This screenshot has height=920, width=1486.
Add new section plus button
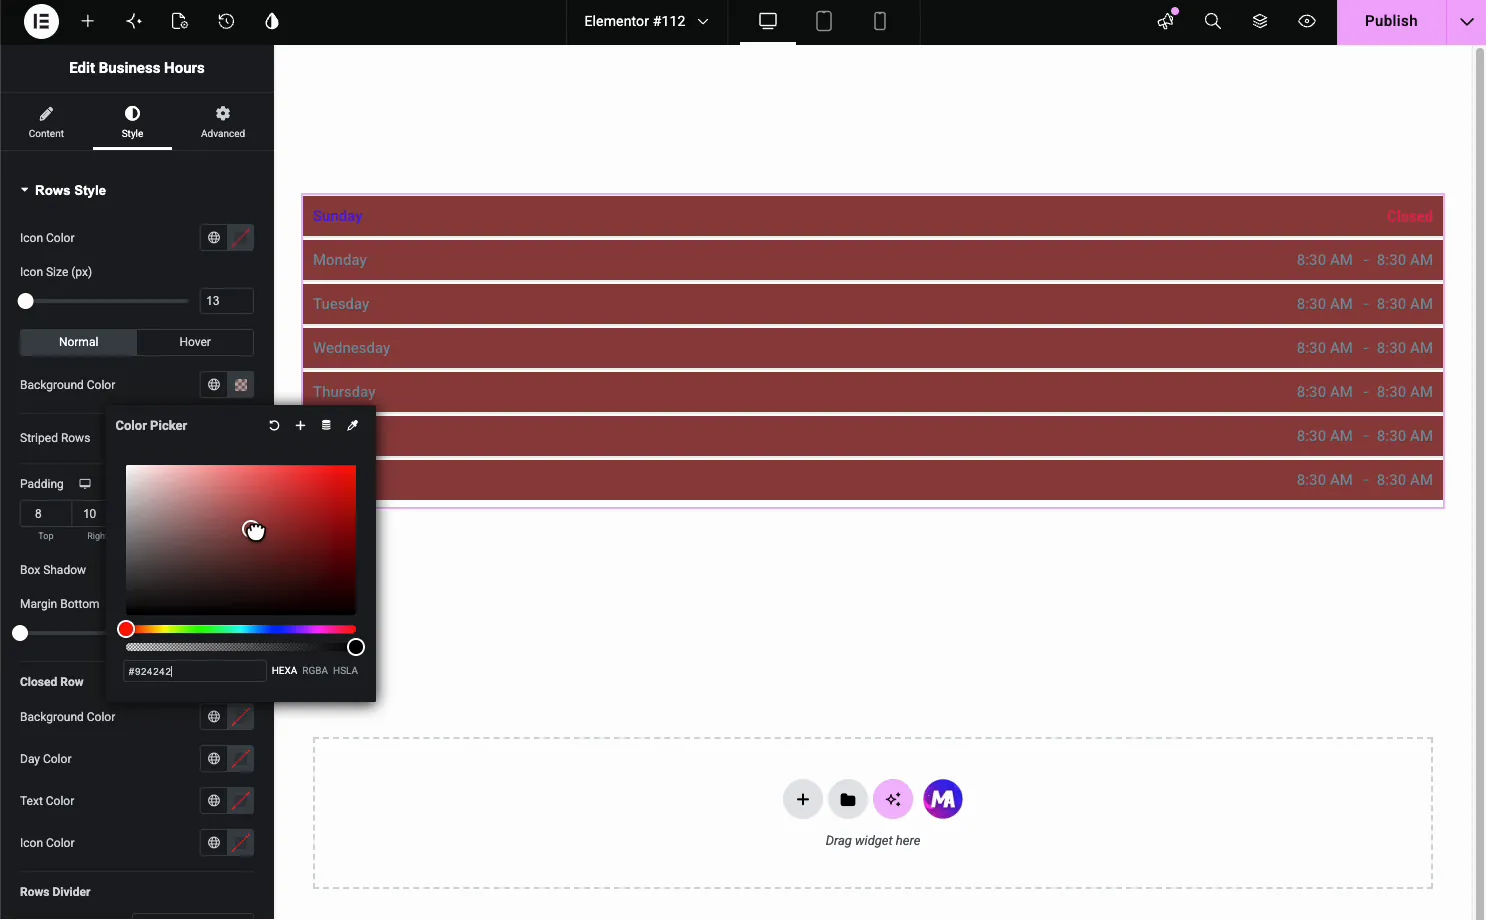click(x=803, y=799)
